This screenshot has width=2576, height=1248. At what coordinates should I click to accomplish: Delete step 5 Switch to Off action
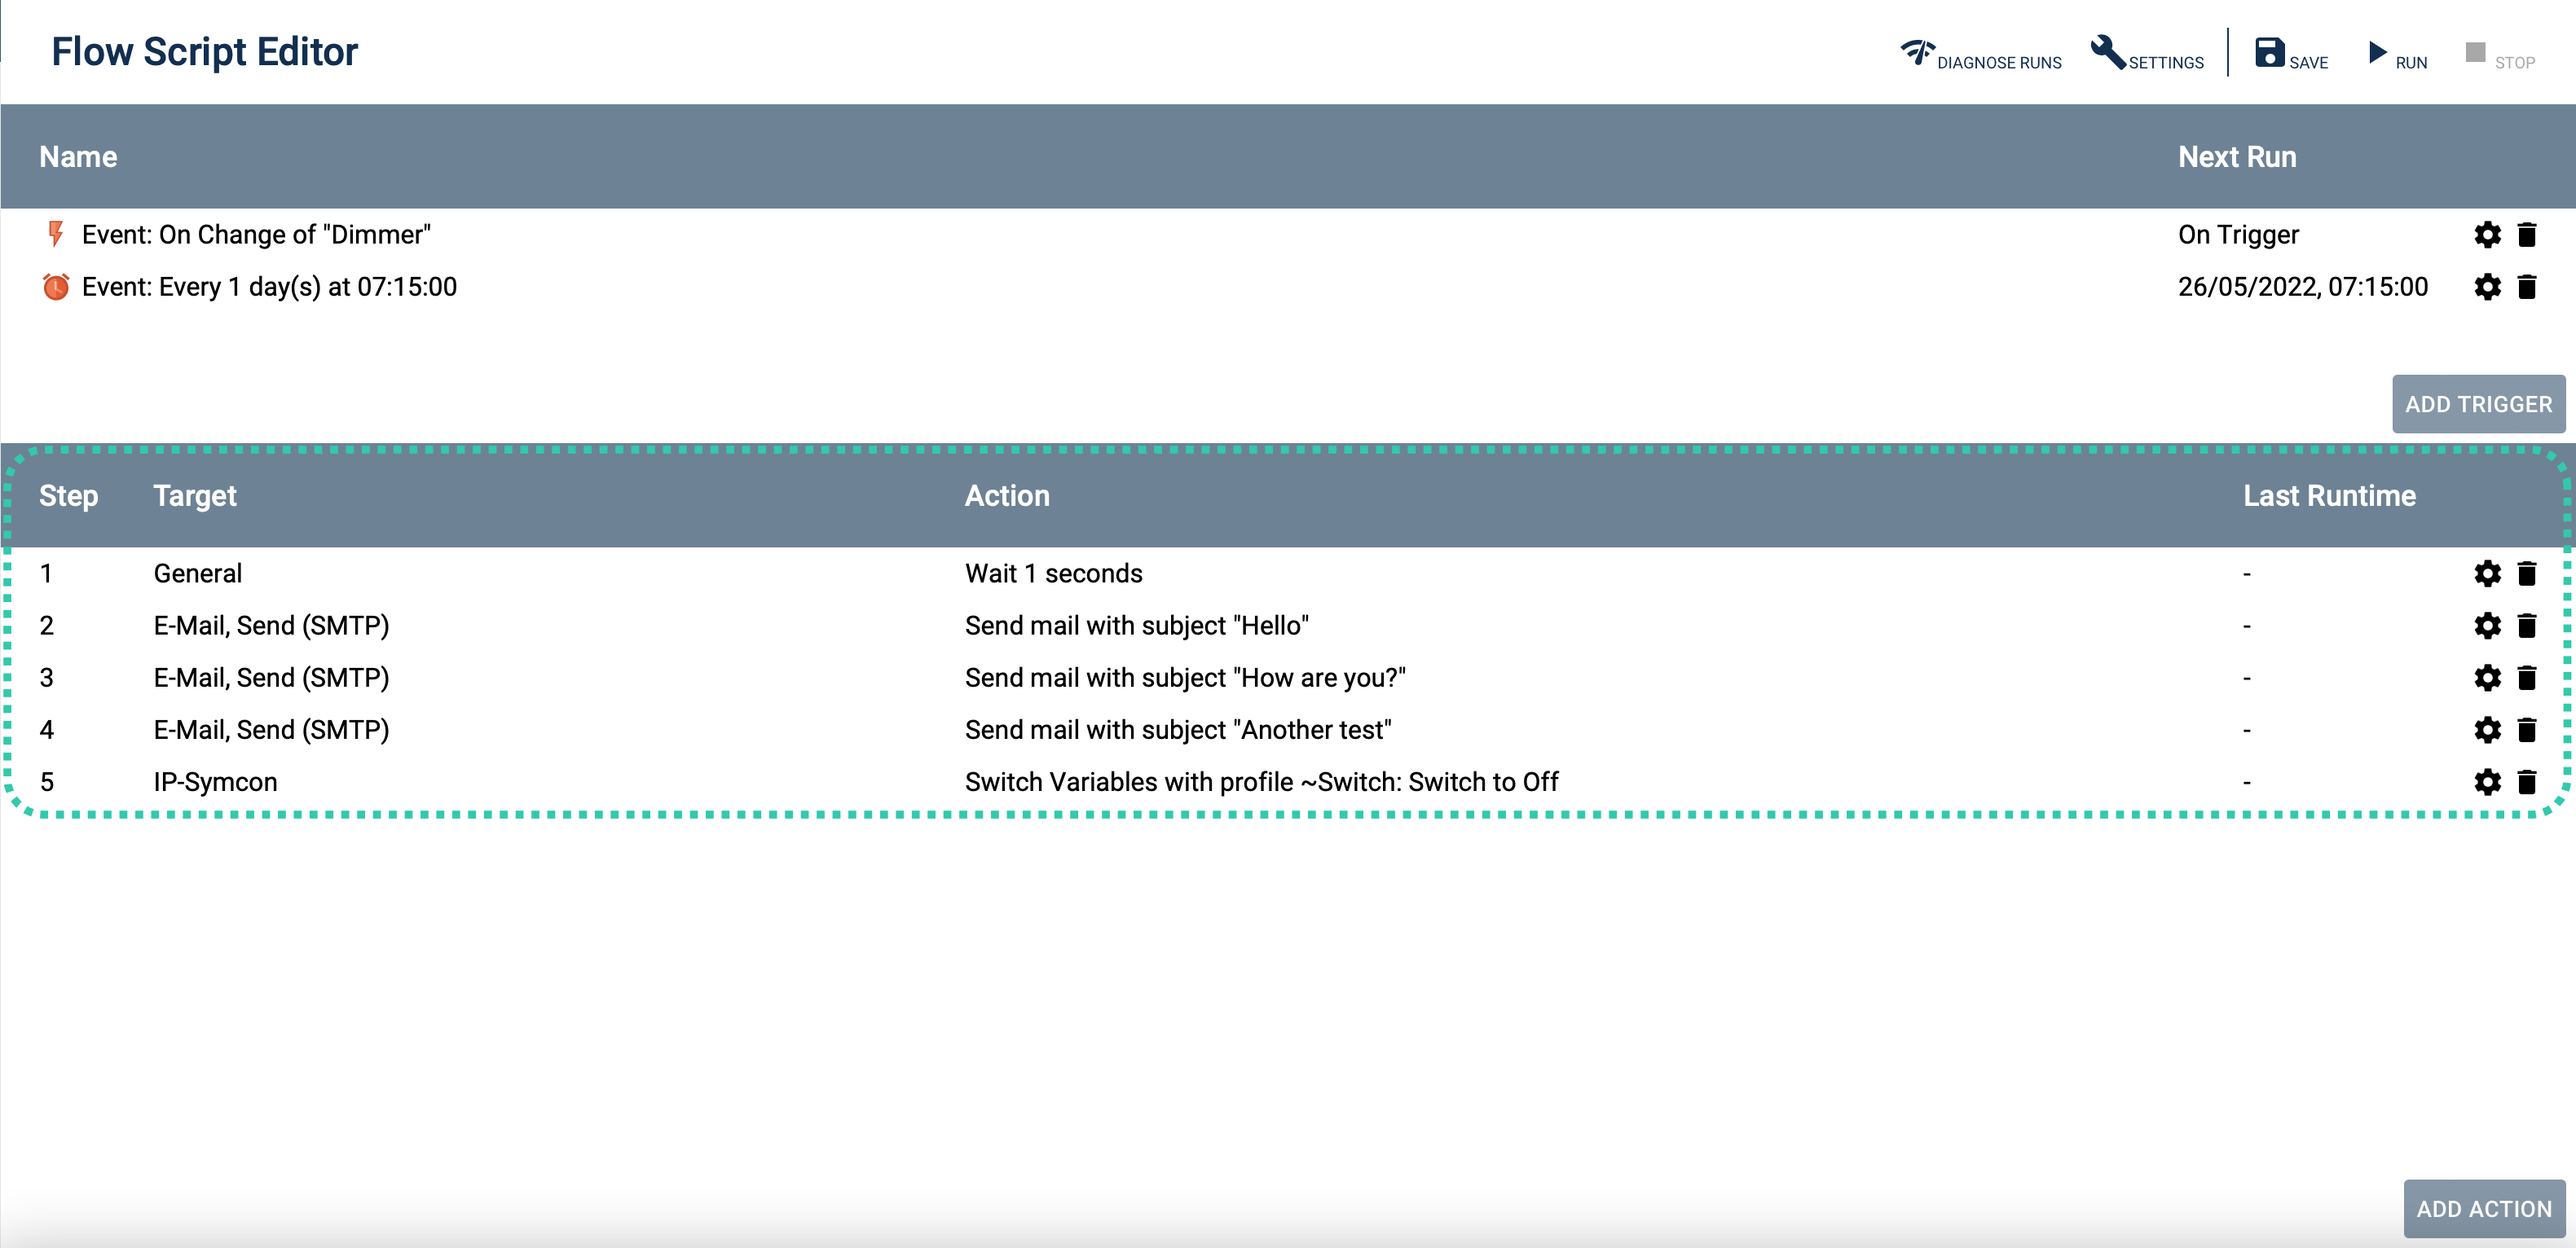2526,782
